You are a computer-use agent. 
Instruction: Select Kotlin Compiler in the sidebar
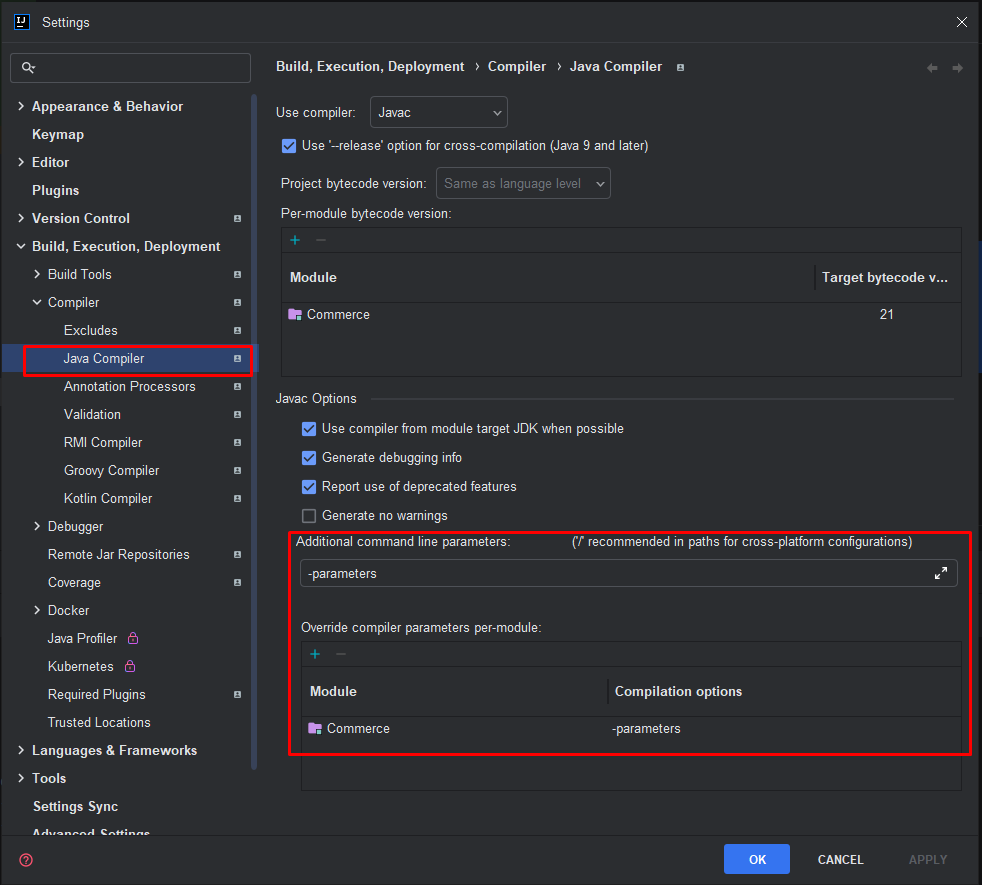coord(107,498)
